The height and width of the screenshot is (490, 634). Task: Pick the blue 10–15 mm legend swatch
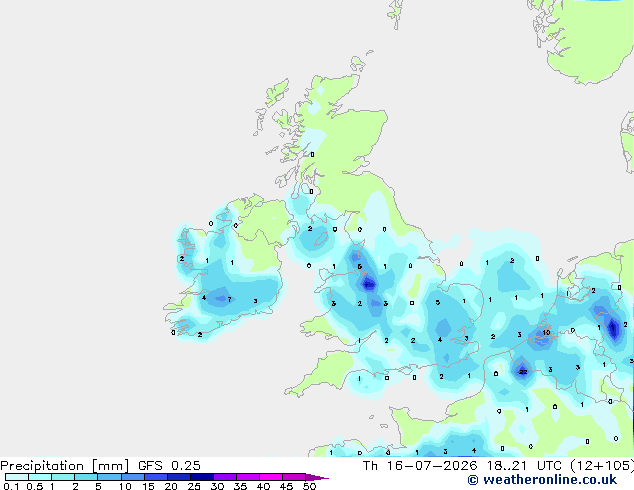(x=133, y=477)
